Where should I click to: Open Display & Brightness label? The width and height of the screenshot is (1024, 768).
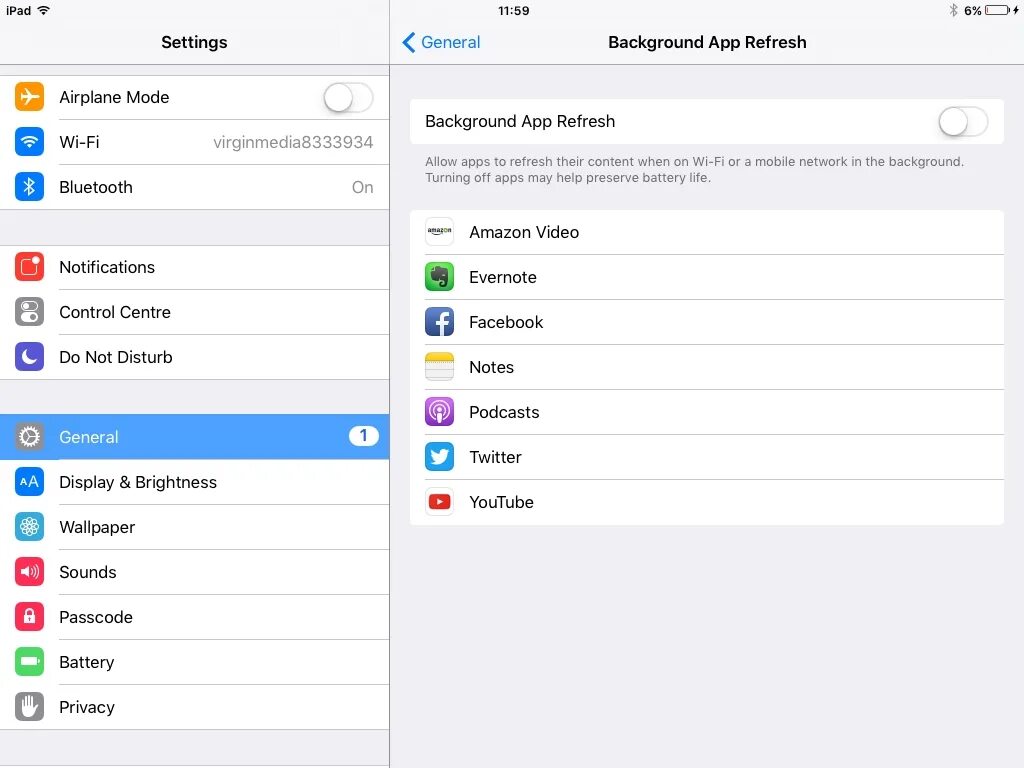pos(138,482)
